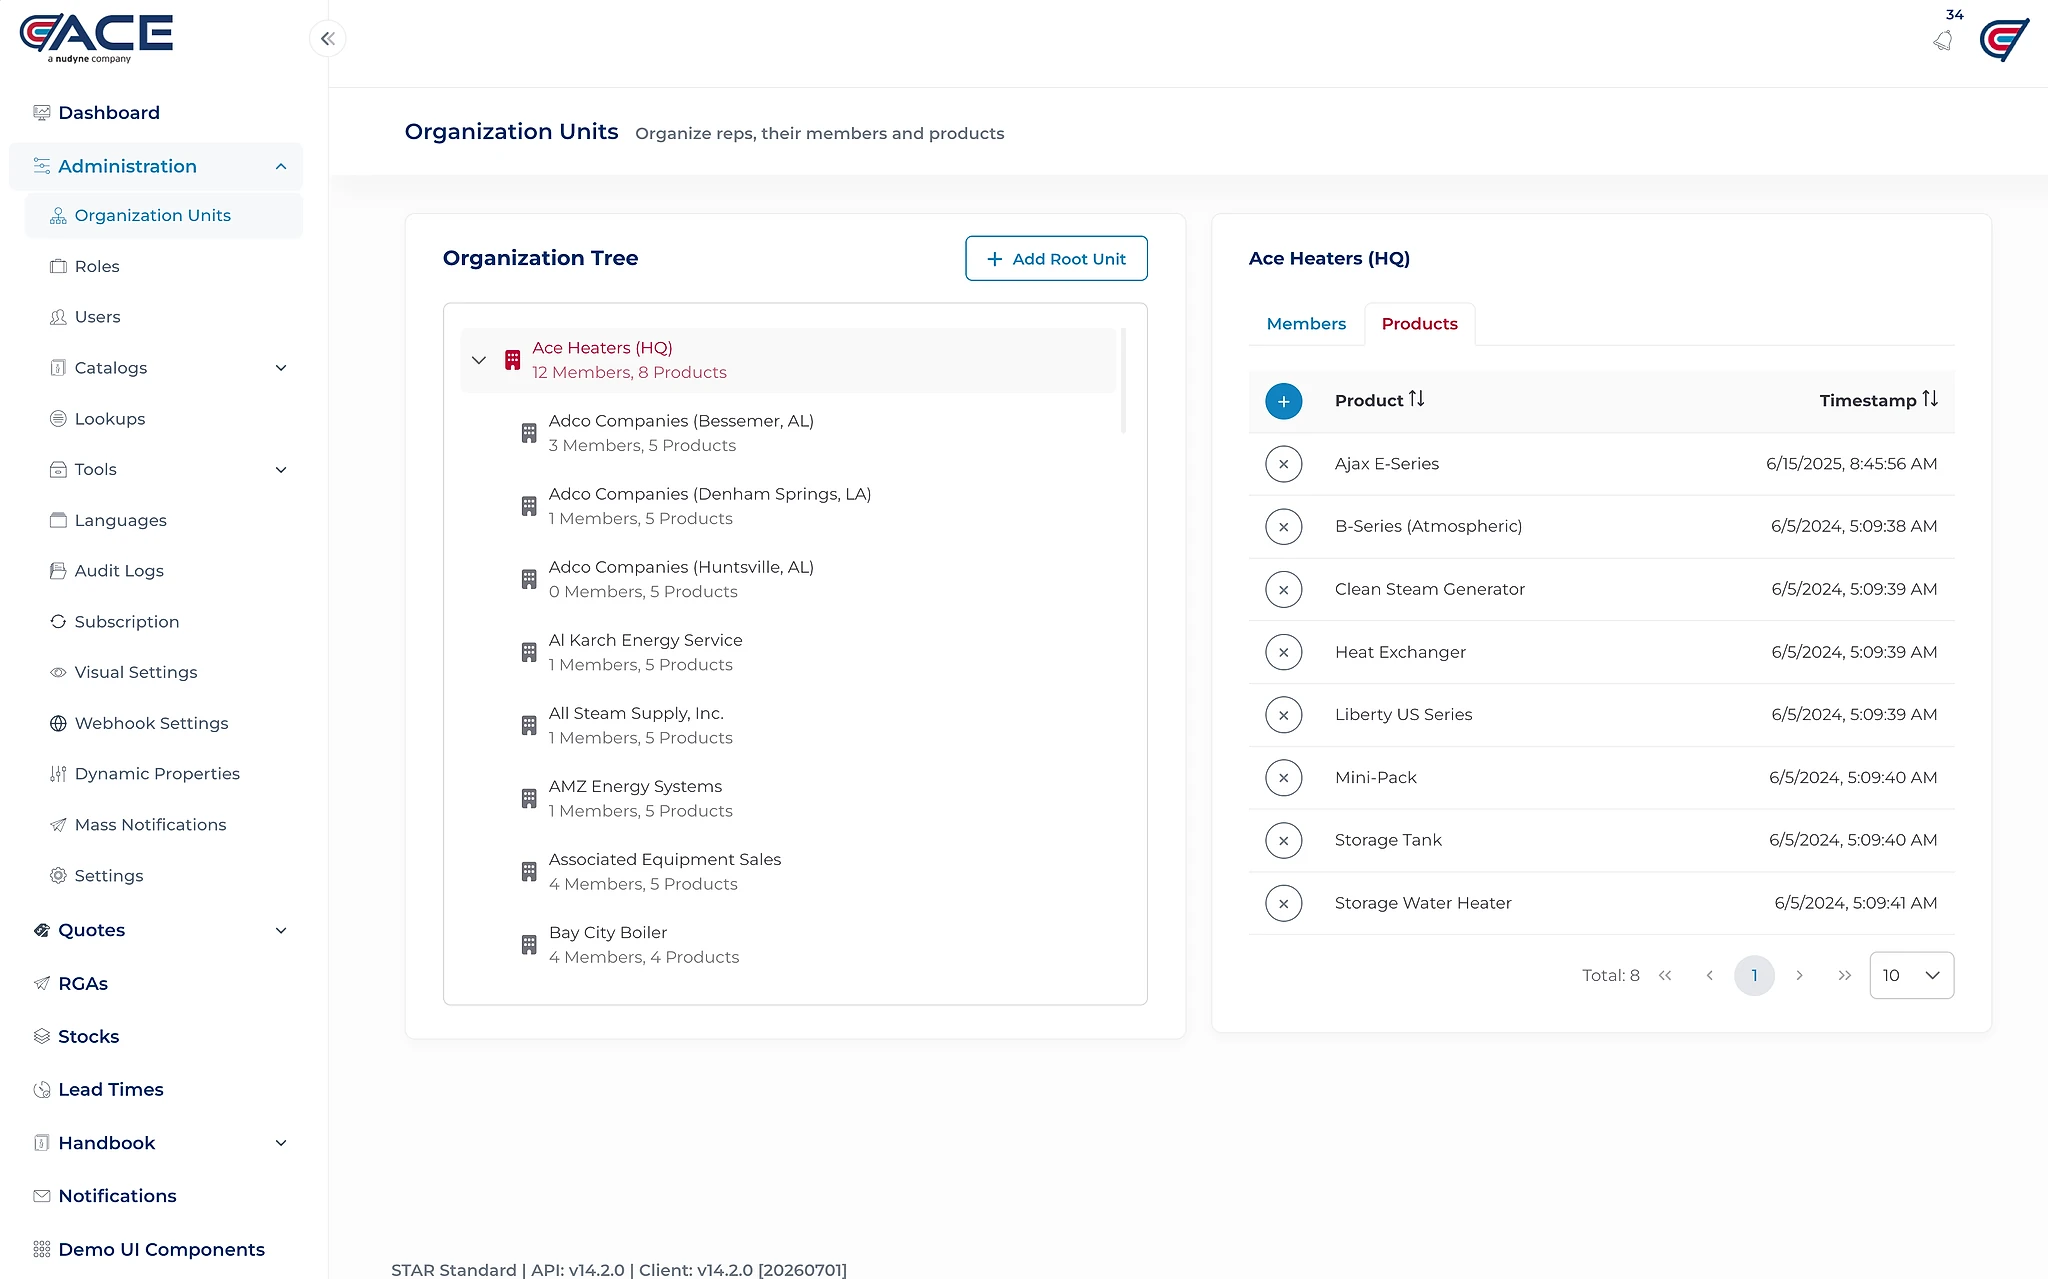
Task: Remove the Ajax E-Series product
Action: pyautogui.click(x=1283, y=464)
